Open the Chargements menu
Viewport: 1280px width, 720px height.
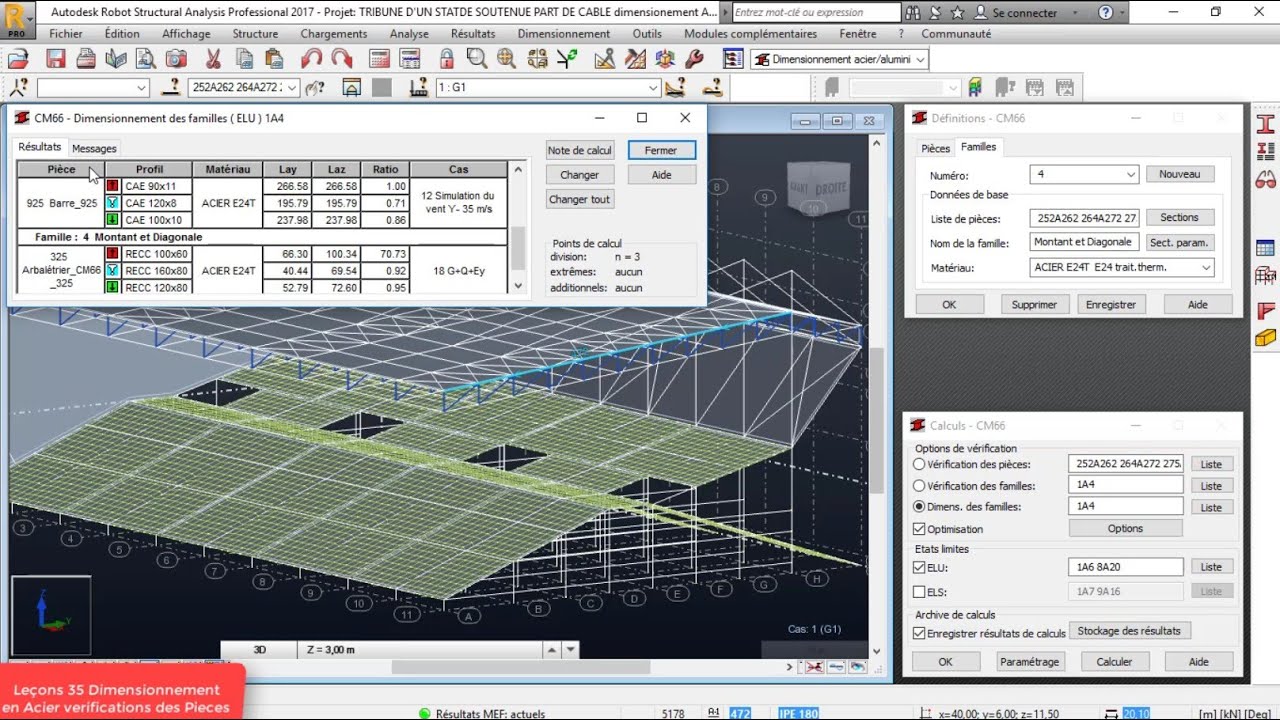[x=334, y=34]
